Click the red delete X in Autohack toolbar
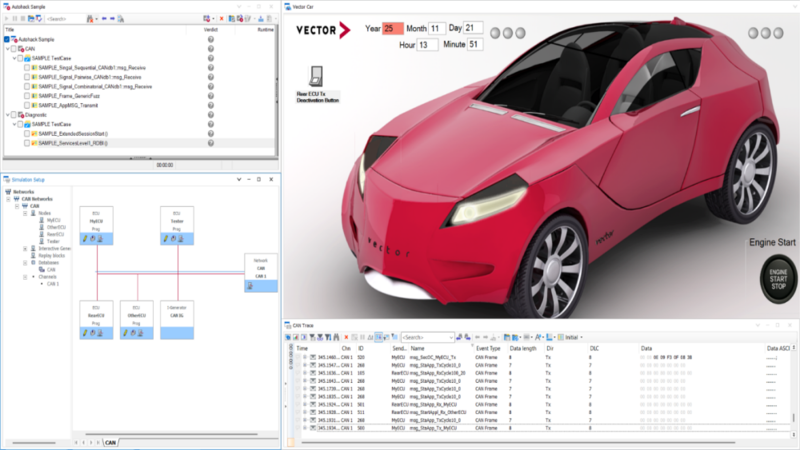 tap(221, 19)
